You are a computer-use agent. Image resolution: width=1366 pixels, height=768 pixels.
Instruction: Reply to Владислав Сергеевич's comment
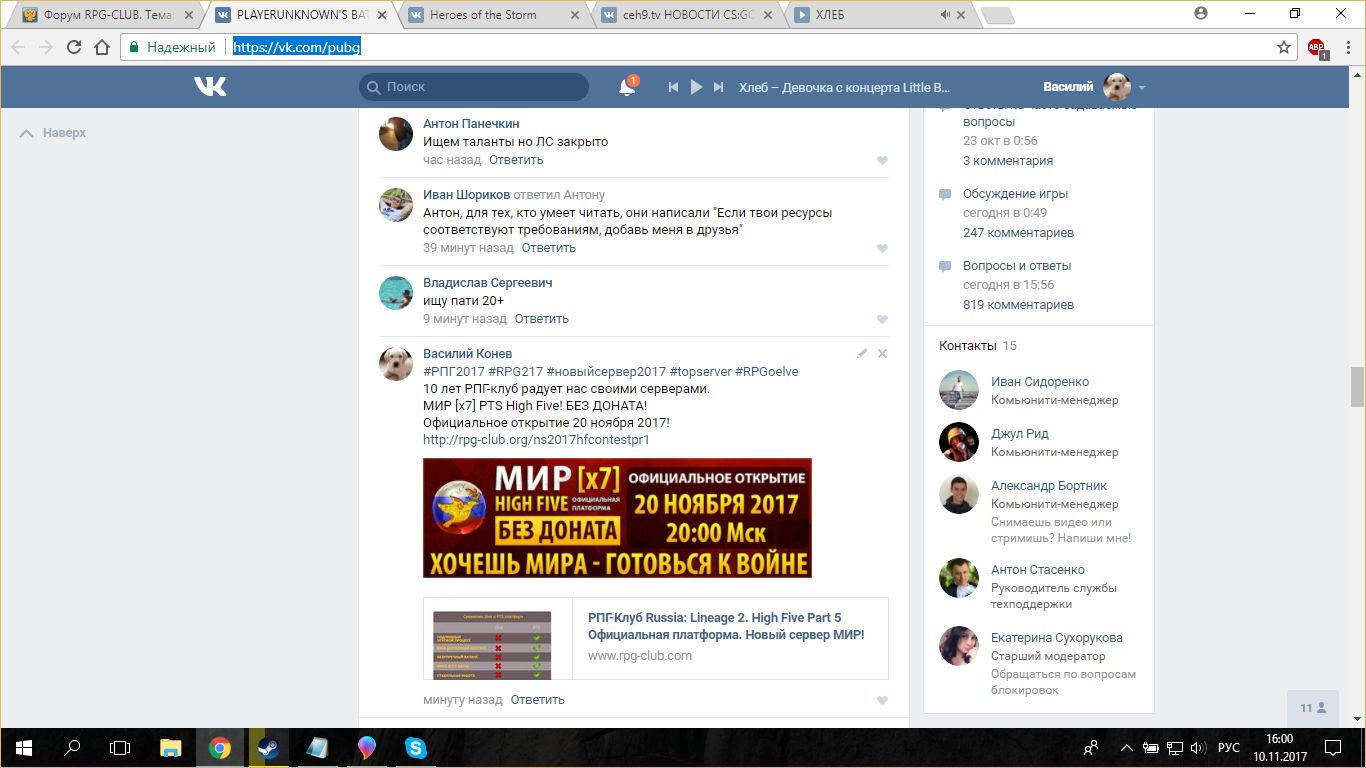click(x=541, y=319)
